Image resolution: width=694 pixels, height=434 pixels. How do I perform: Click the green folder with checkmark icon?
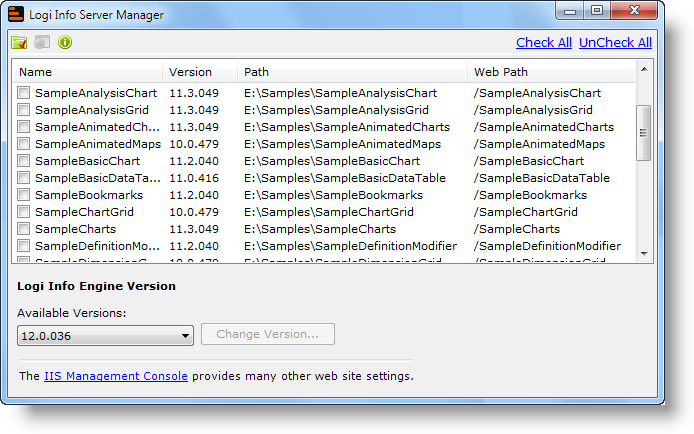pos(19,42)
